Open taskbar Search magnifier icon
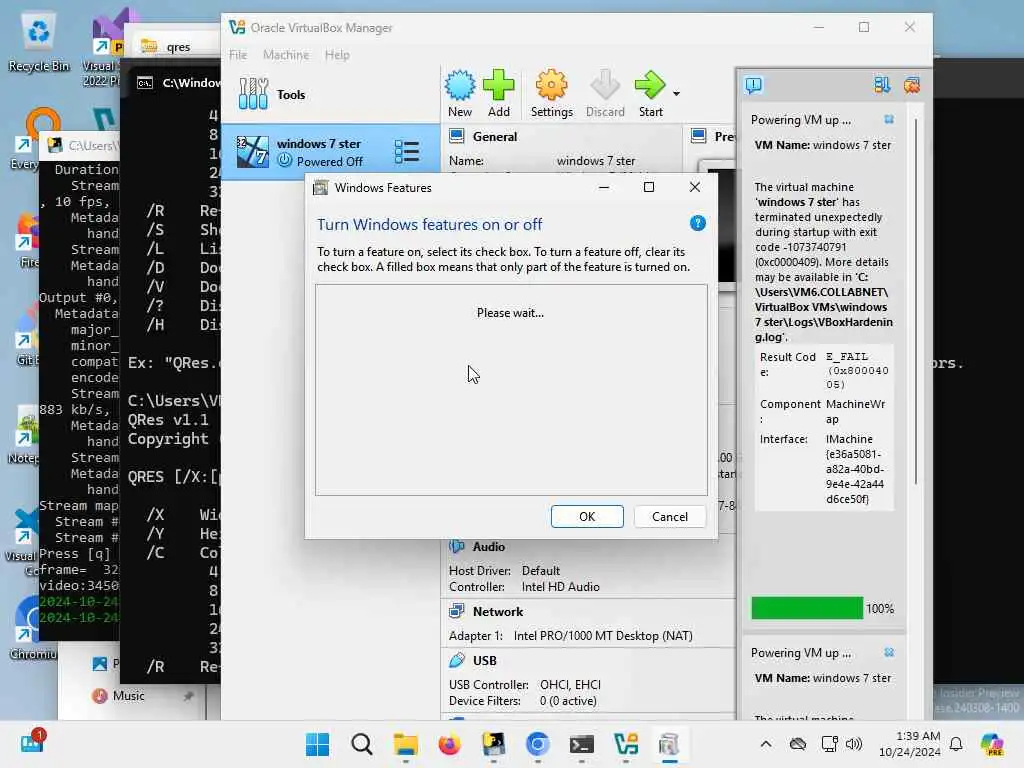 [x=361, y=744]
